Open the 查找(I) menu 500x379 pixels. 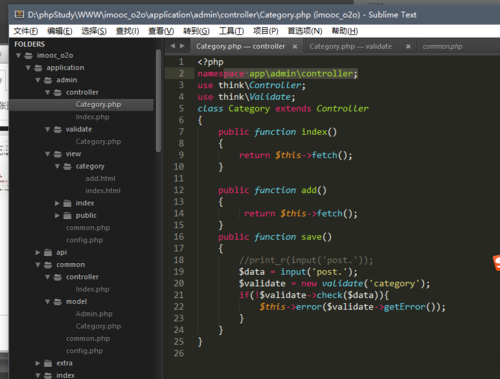click(127, 31)
